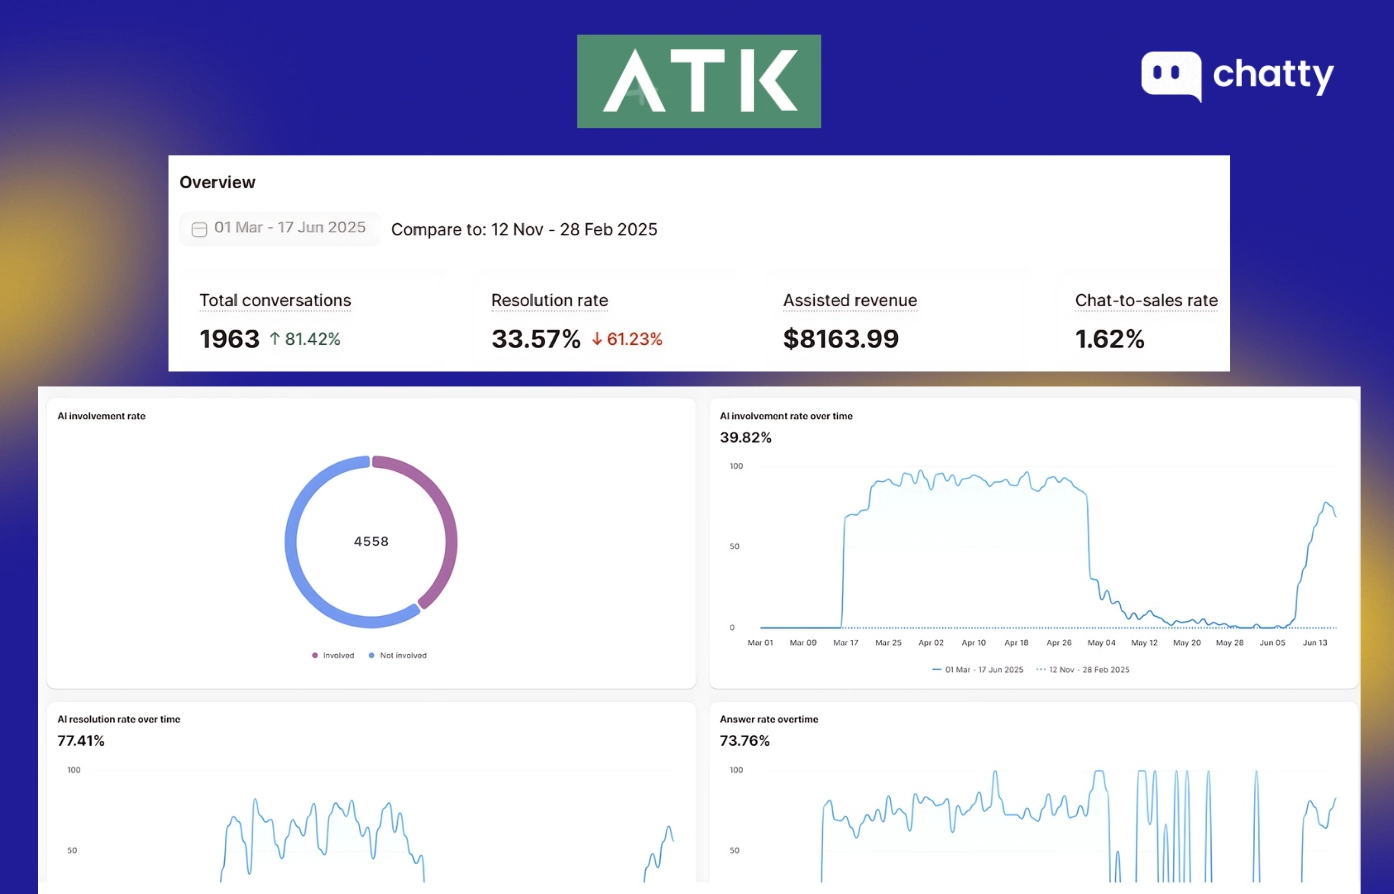This screenshot has width=1394, height=894.
Task: Toggle '01 Mar - 17 Jun 2025' line legend
Action: (x=977, y=670)
